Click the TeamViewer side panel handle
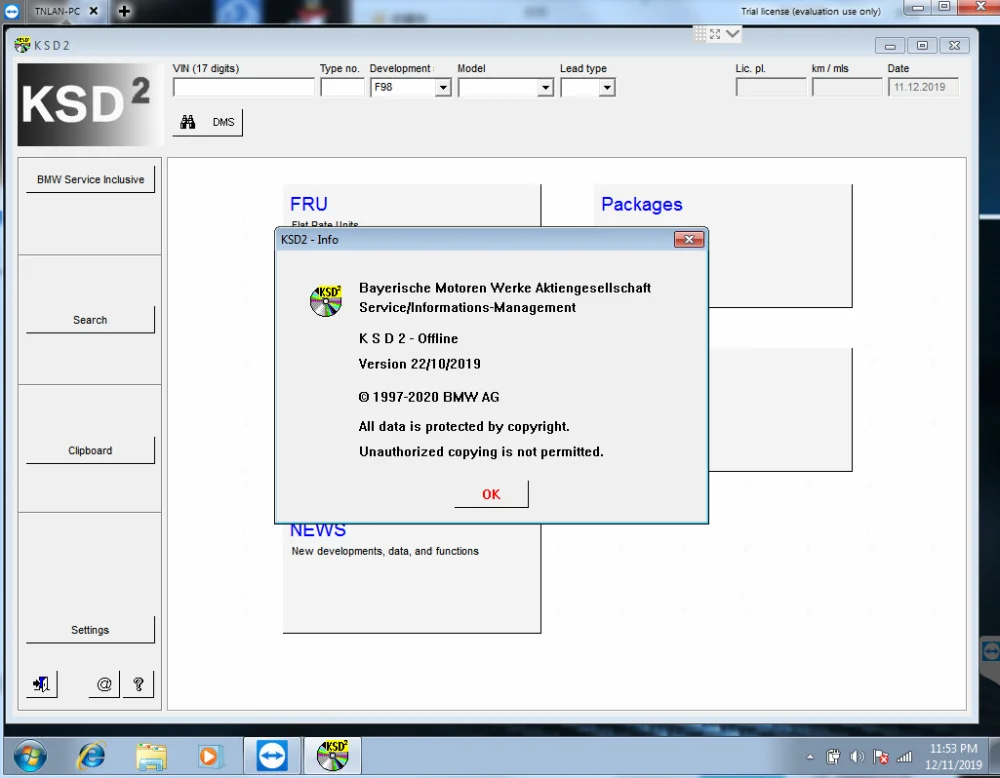Viewport: 1000px width, 778px height. click(990, 651)
